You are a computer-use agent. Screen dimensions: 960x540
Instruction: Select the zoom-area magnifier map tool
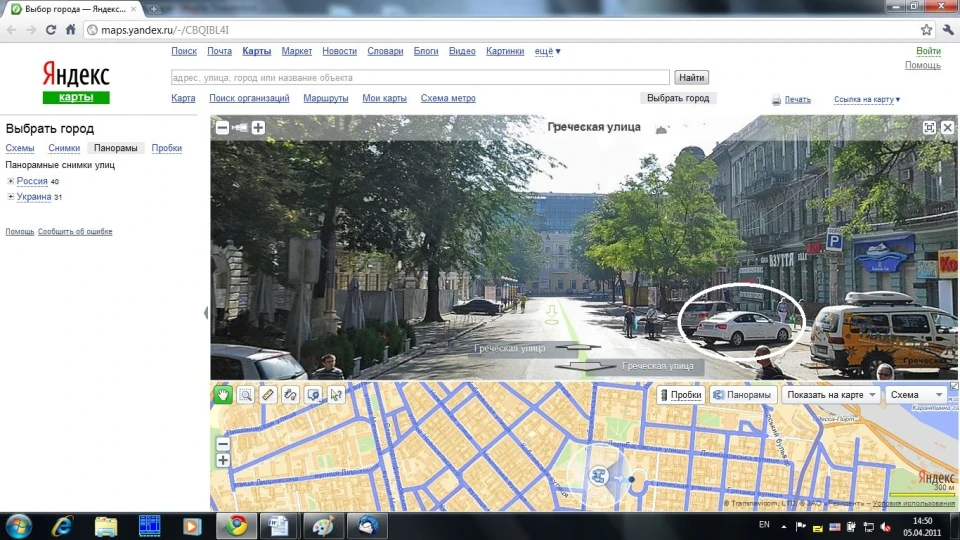tap(246, 395)
